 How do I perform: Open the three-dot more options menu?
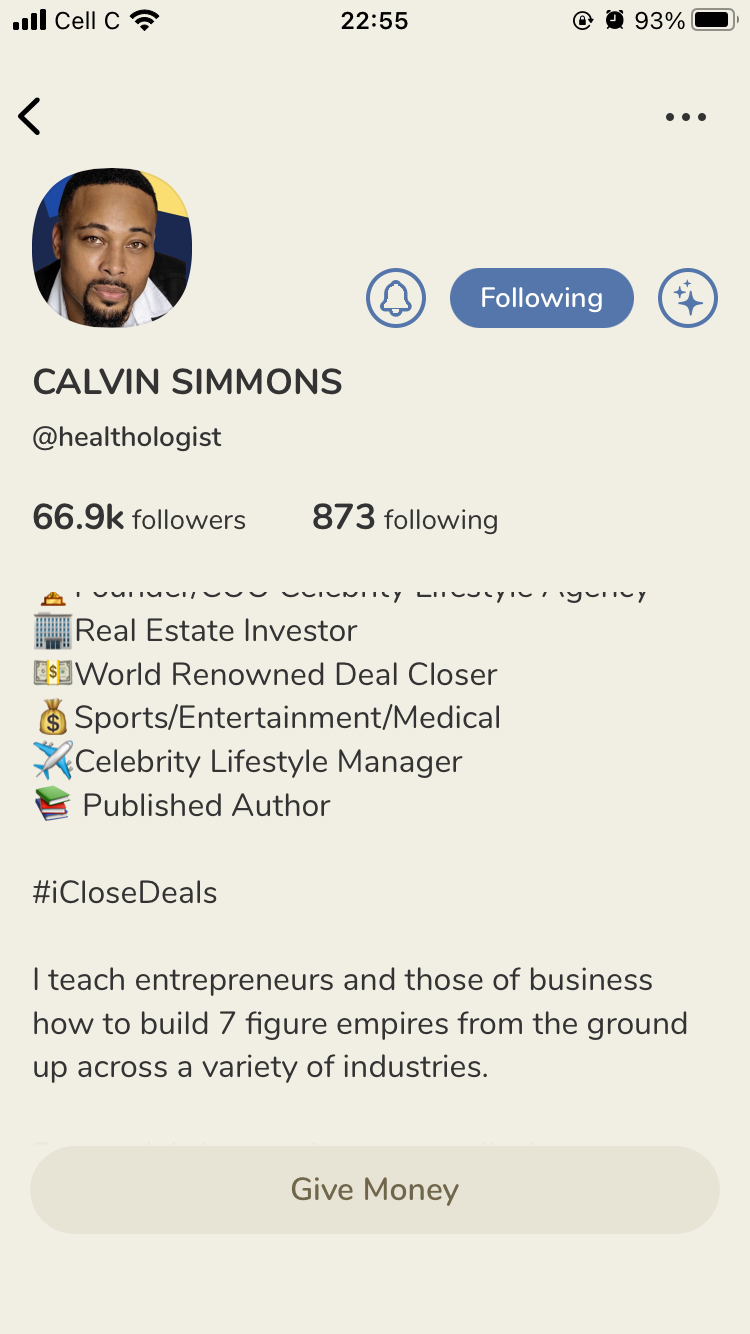tap(686, 117)
